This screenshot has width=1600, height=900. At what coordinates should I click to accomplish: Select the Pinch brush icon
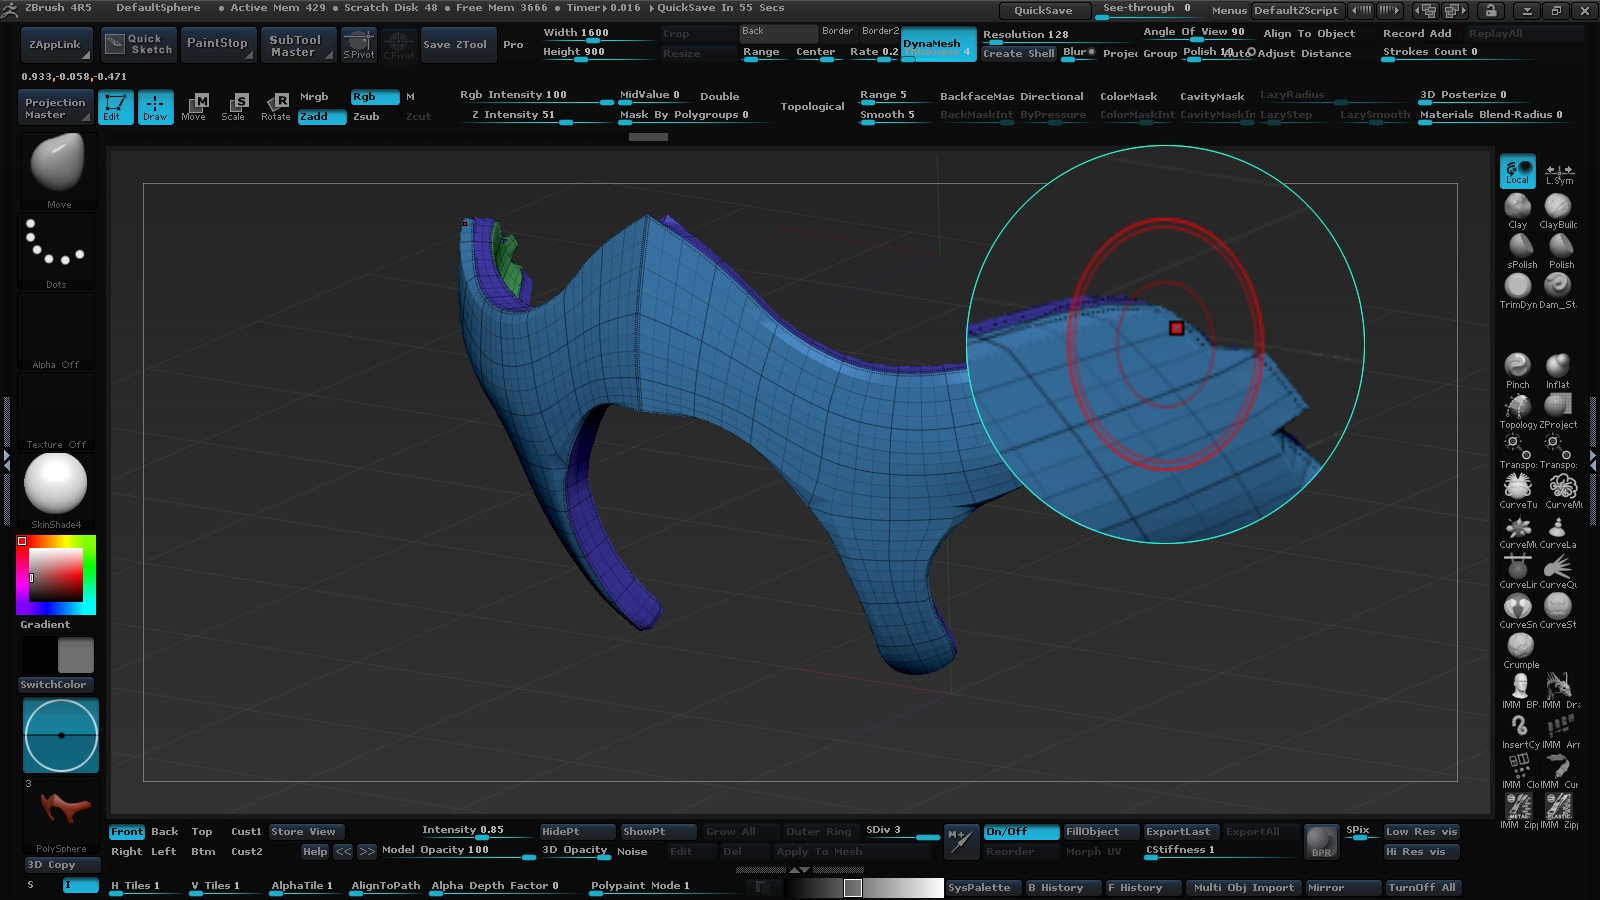(x=1517, y=366)
